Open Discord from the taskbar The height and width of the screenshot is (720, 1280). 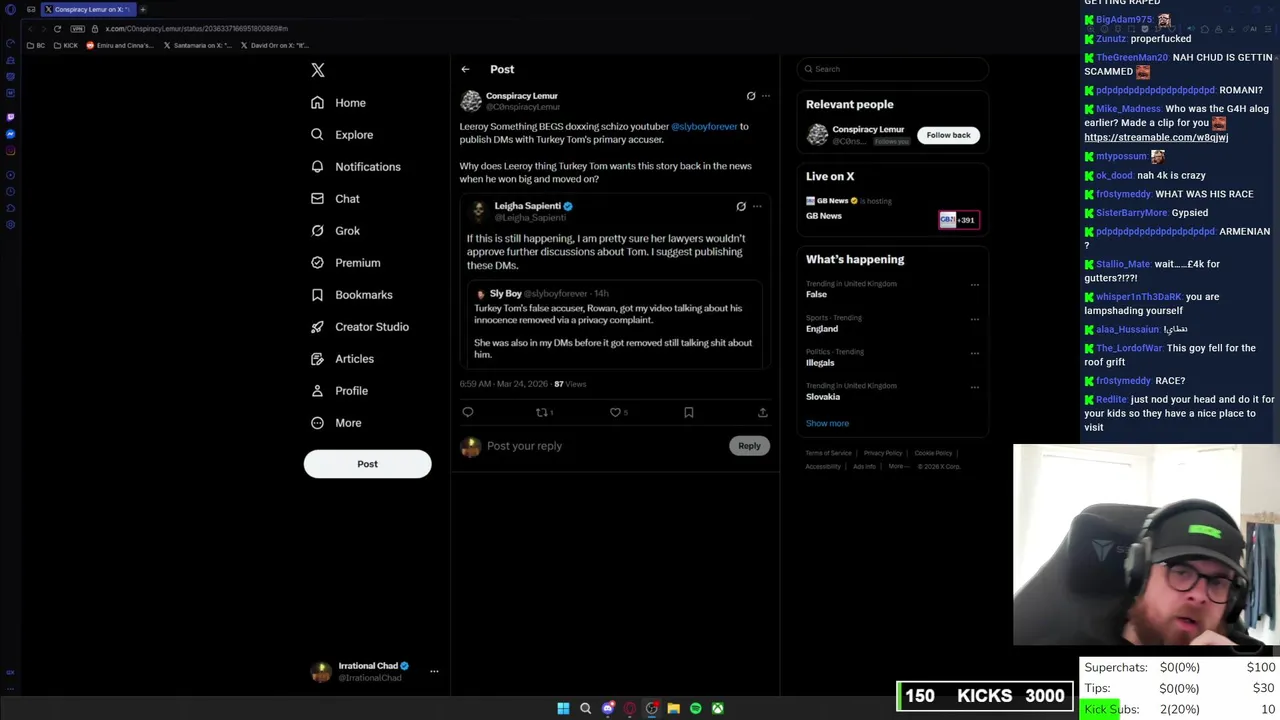tap(607, 708)
